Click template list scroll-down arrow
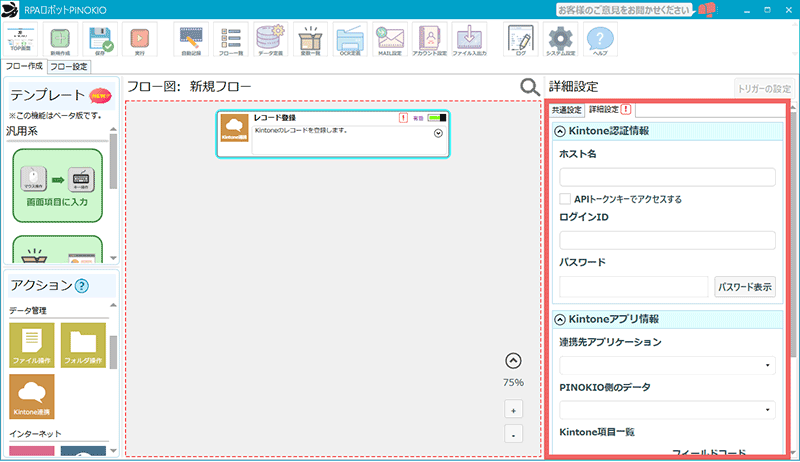This screenshot has width=800, height=462. pyautogui.click(x=113, y=258)
